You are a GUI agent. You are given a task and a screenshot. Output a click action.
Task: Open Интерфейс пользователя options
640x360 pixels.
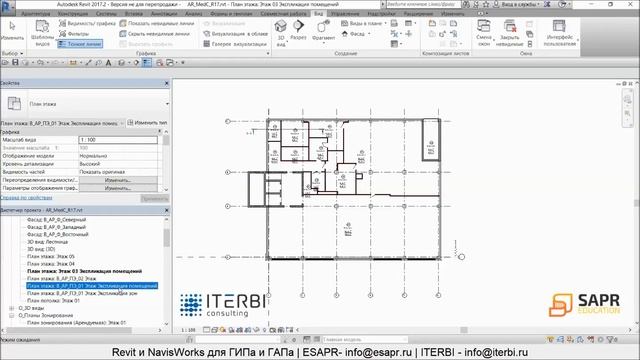pos(560,33)
